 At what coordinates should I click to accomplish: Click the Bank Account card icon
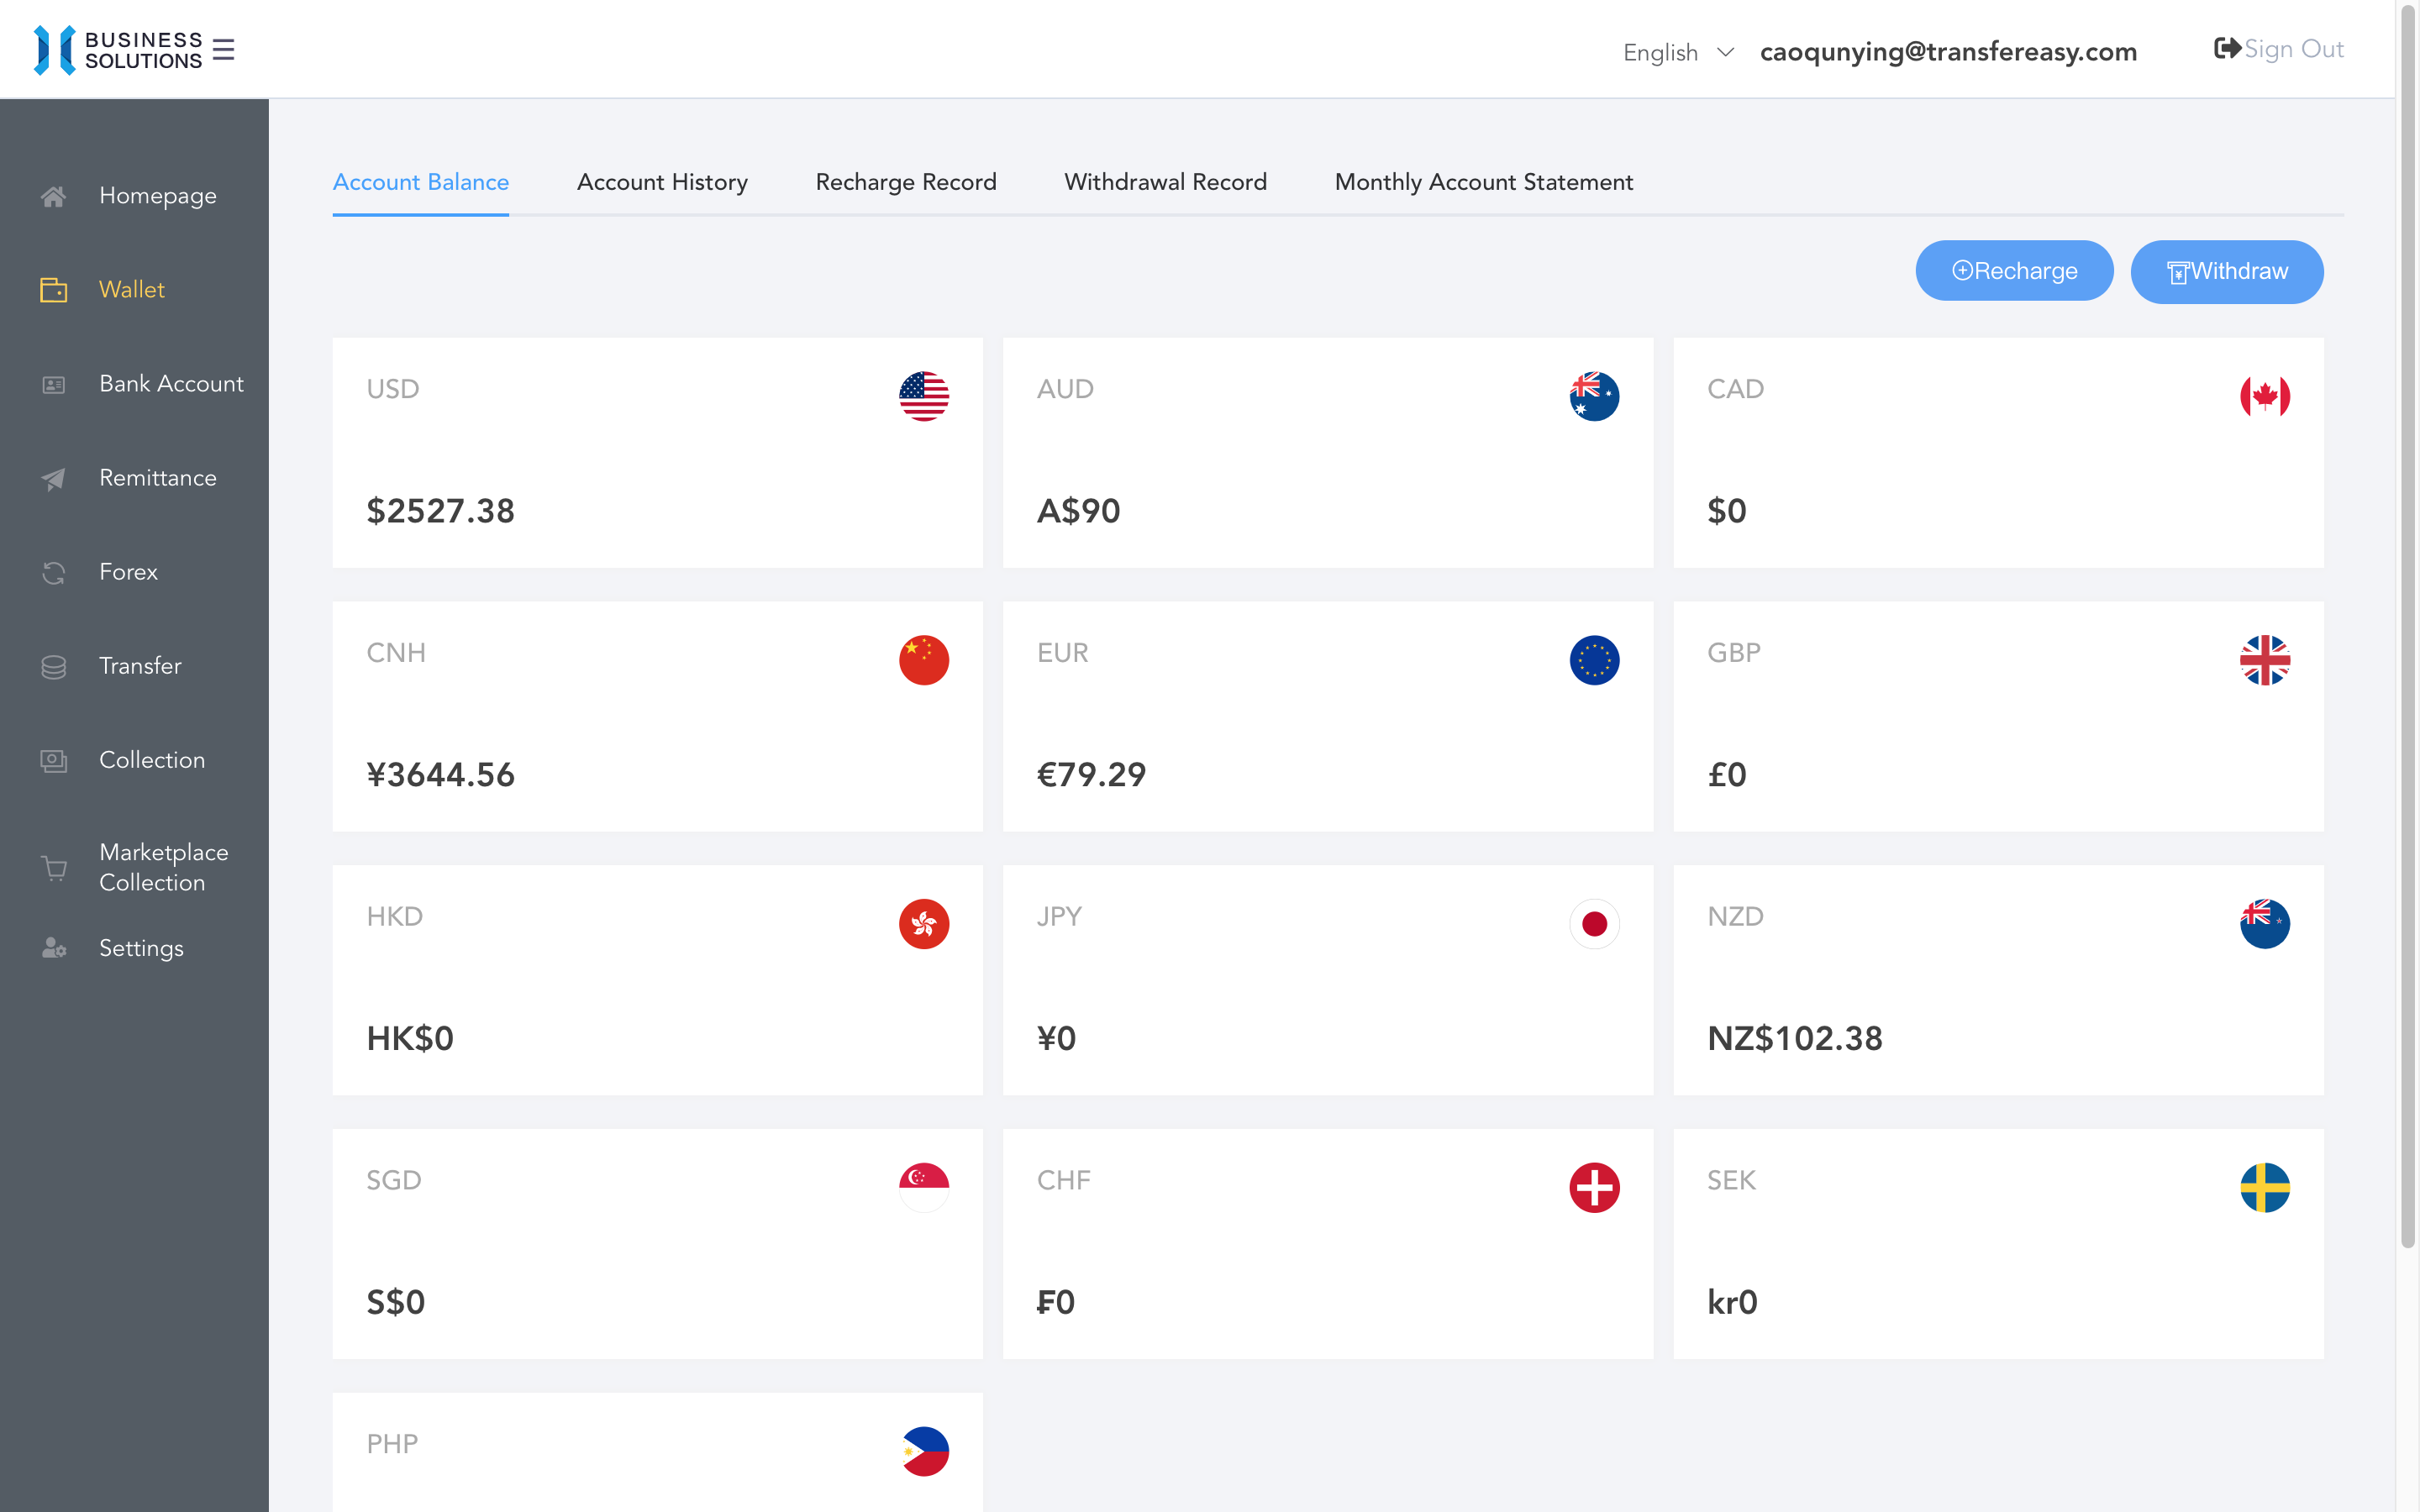click(54, 384)
